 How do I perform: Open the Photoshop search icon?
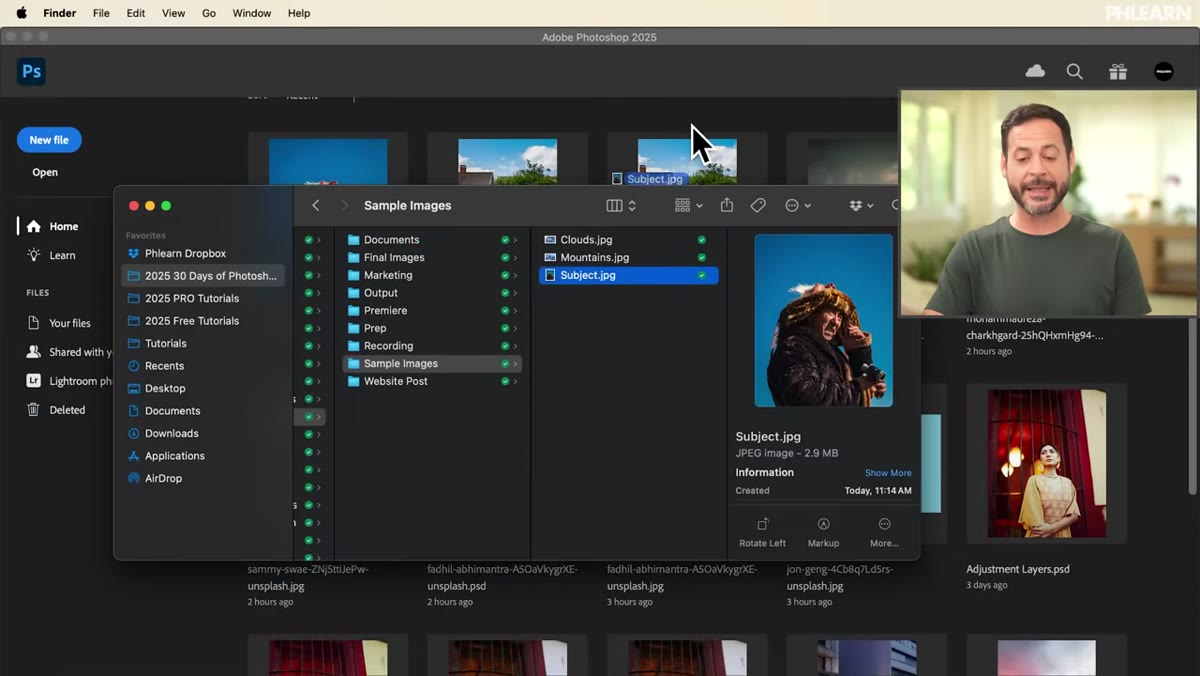(1075, 71)
